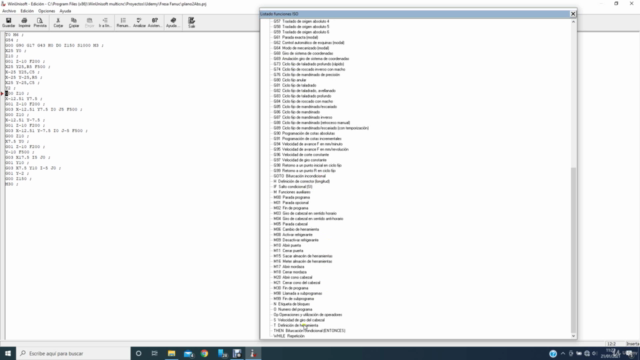Click code line 'G03 X17.5 I5 J0 ;'
The height and width of the screenshot is (360, 640).
[x=27, y=158]
